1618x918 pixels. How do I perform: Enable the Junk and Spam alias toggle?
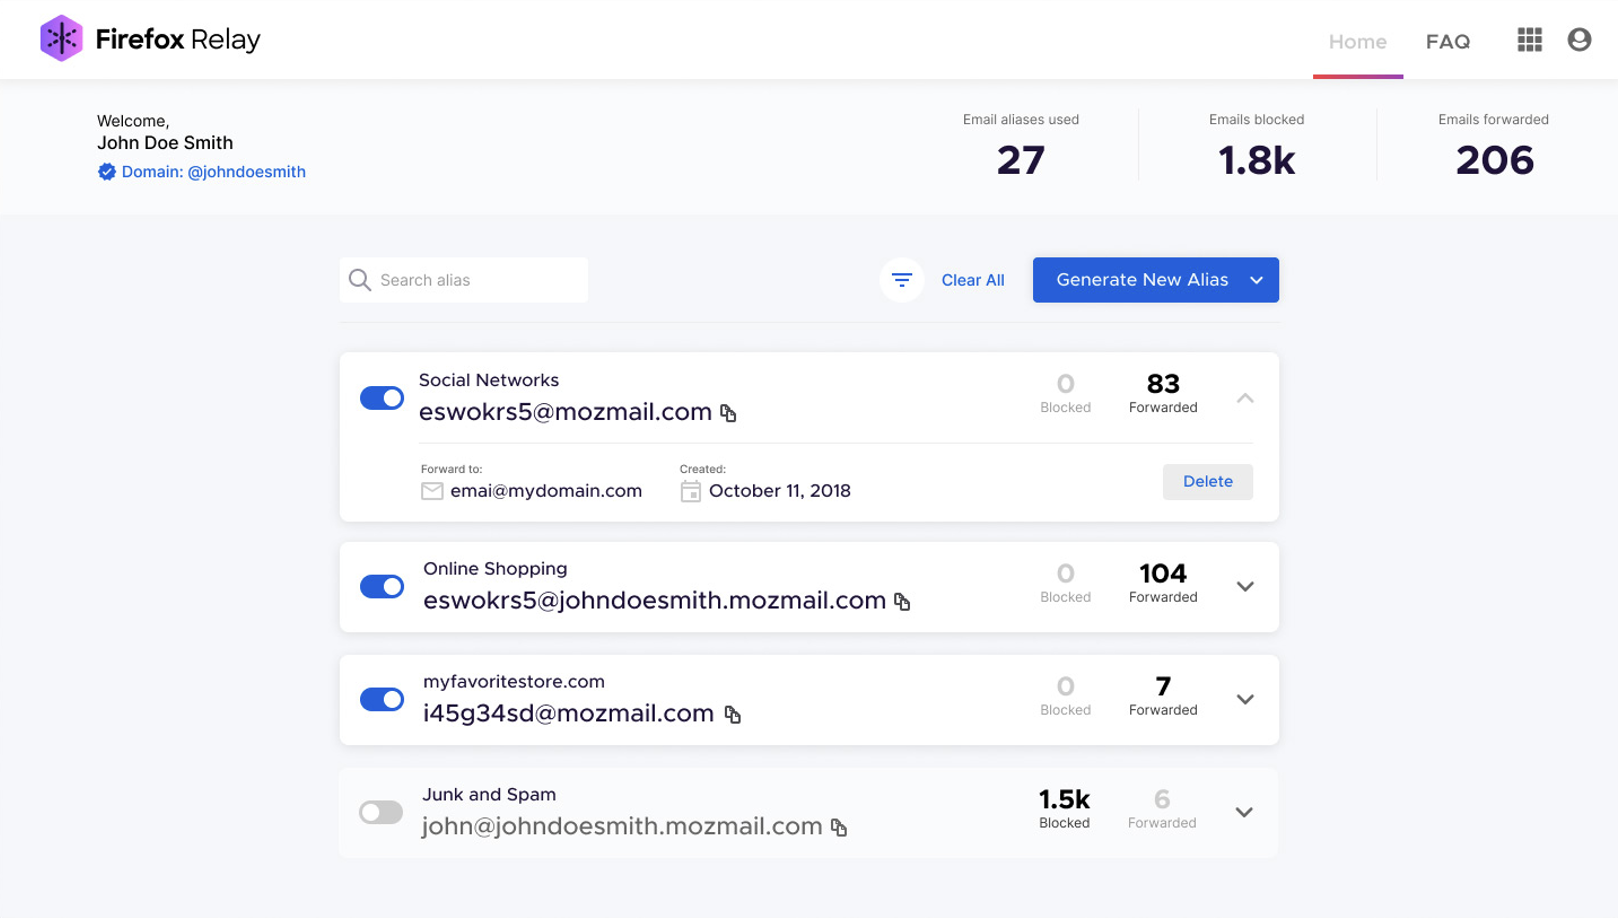click(x=381, y=812)
